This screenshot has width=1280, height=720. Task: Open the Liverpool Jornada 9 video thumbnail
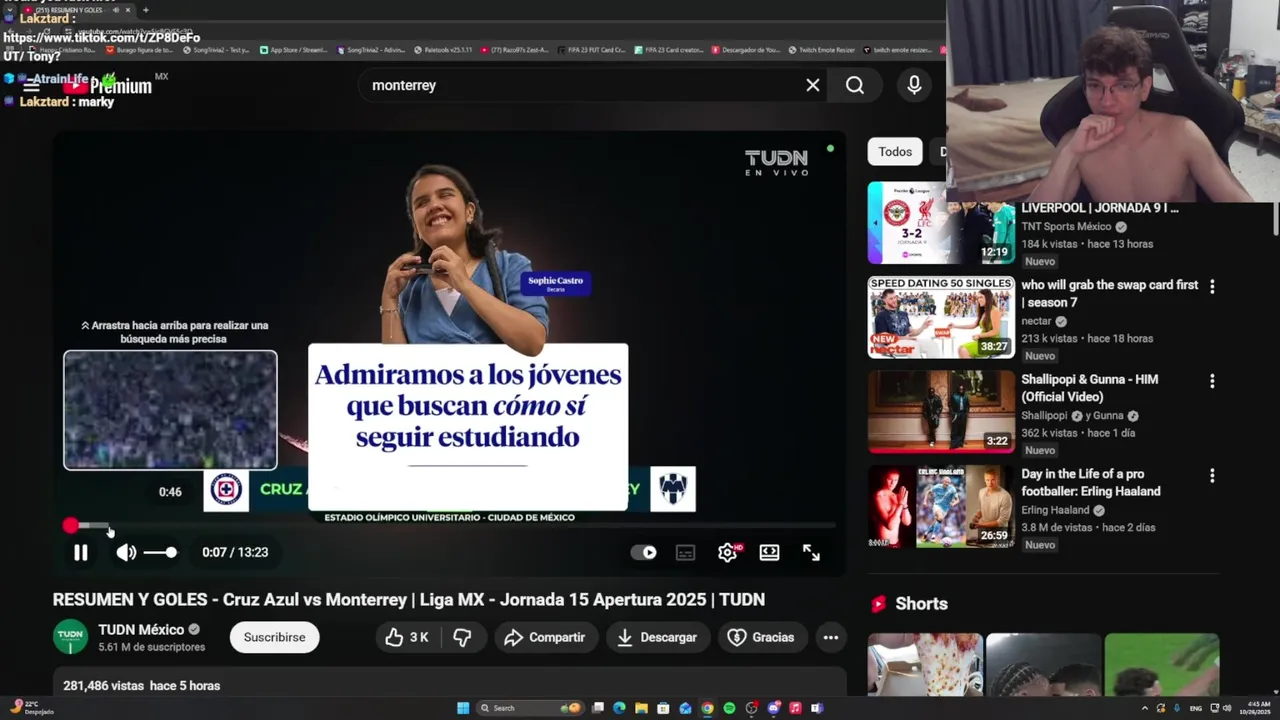pyautogui.click(x=941, y=222)
